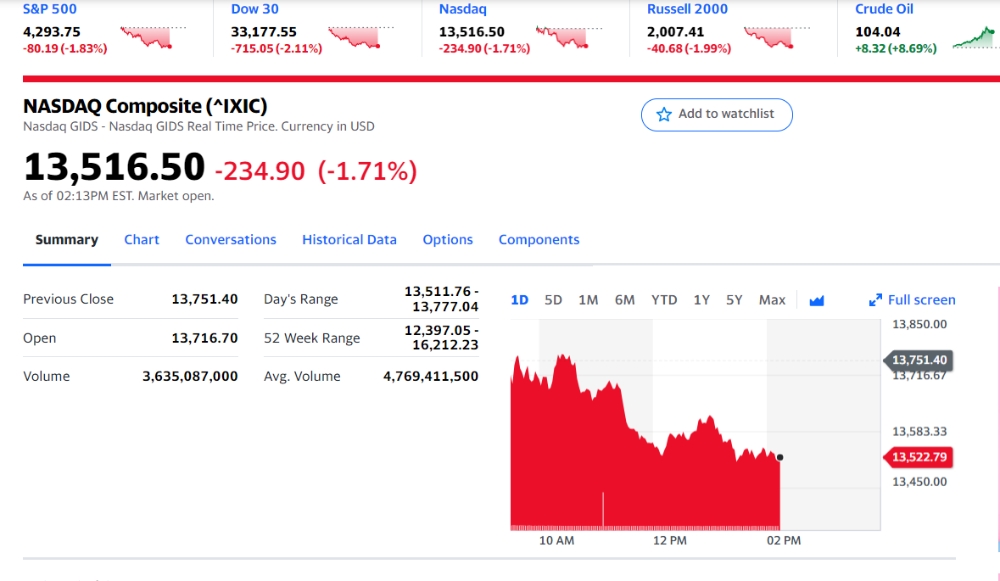
Task: Click the star icon beside Add to watchlist
Action: pos(664,114)
